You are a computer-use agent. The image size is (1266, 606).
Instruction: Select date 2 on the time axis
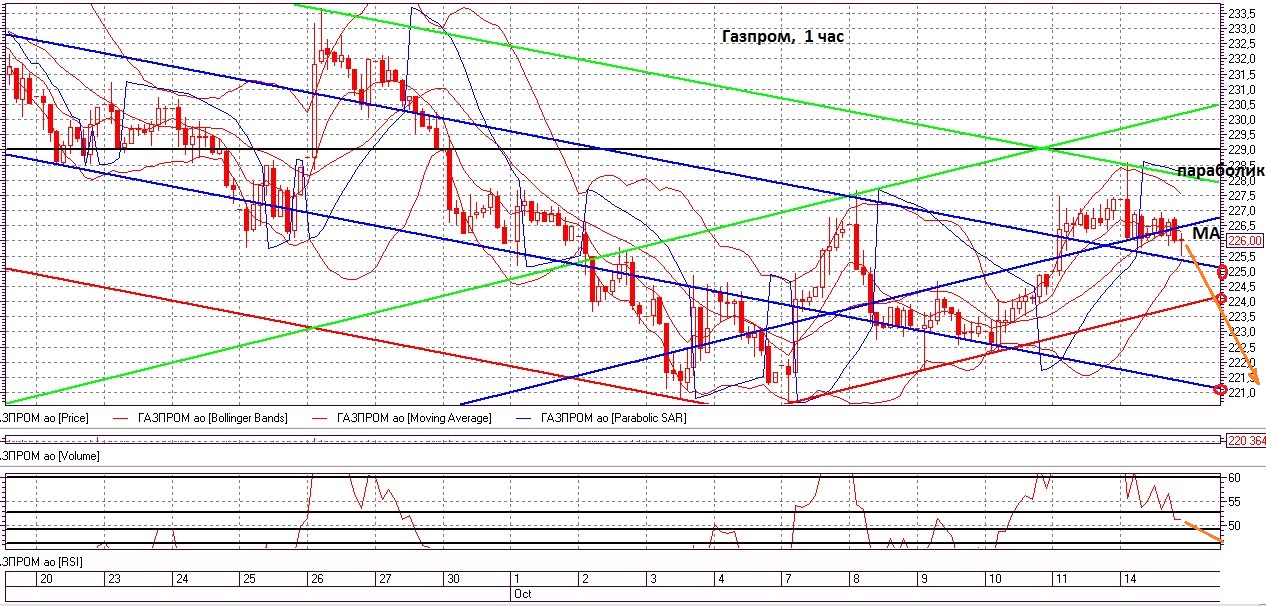tap(584, 579)
